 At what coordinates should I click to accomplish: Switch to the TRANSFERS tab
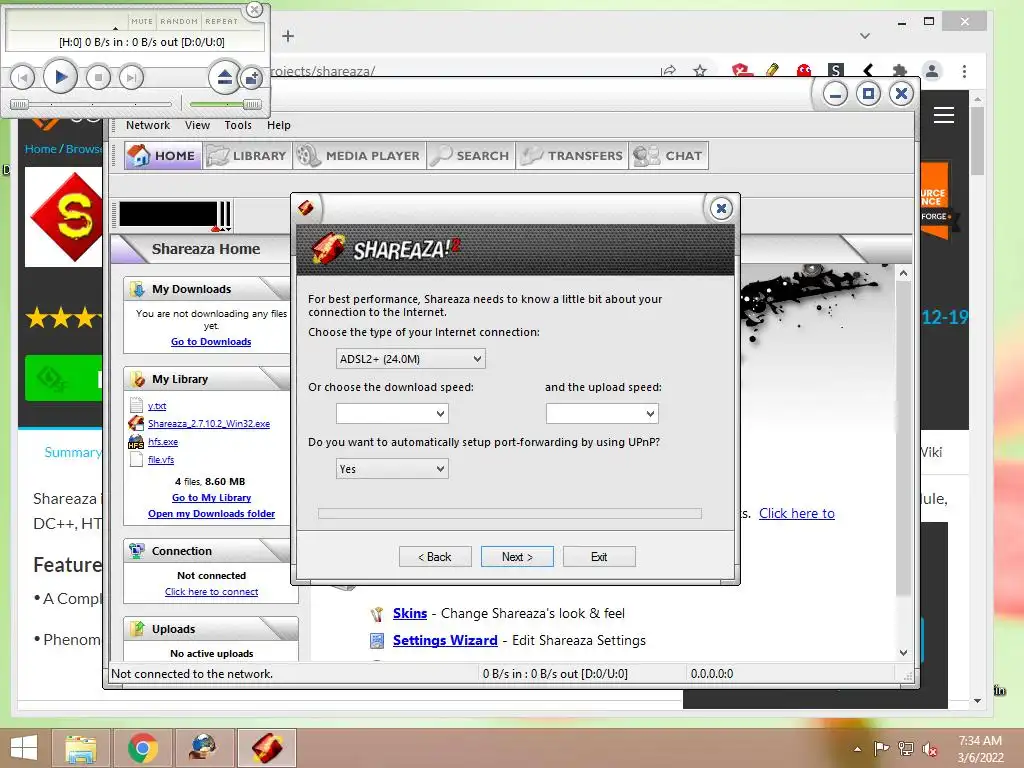(x=572, y=155)
